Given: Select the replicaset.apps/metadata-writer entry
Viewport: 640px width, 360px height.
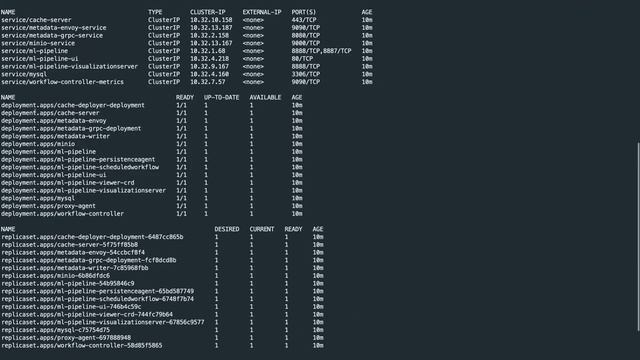Looking at the screenshot, I should (x=75, y=268).
